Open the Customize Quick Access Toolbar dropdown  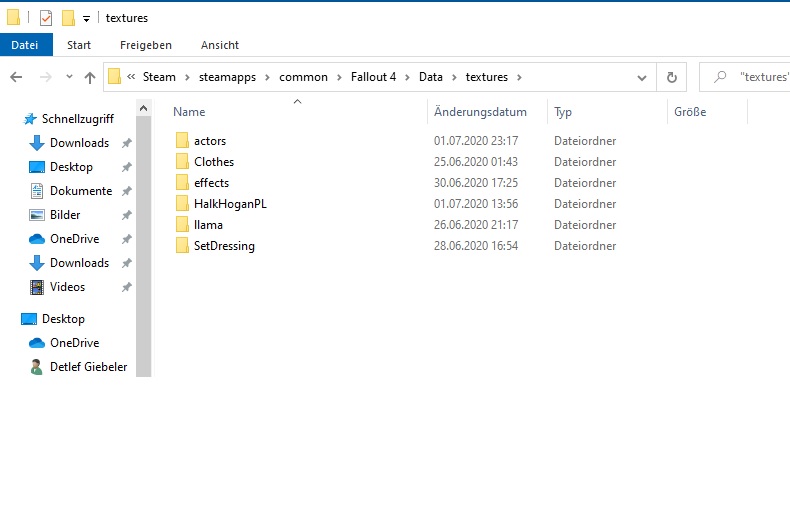(x=87, y=18)
